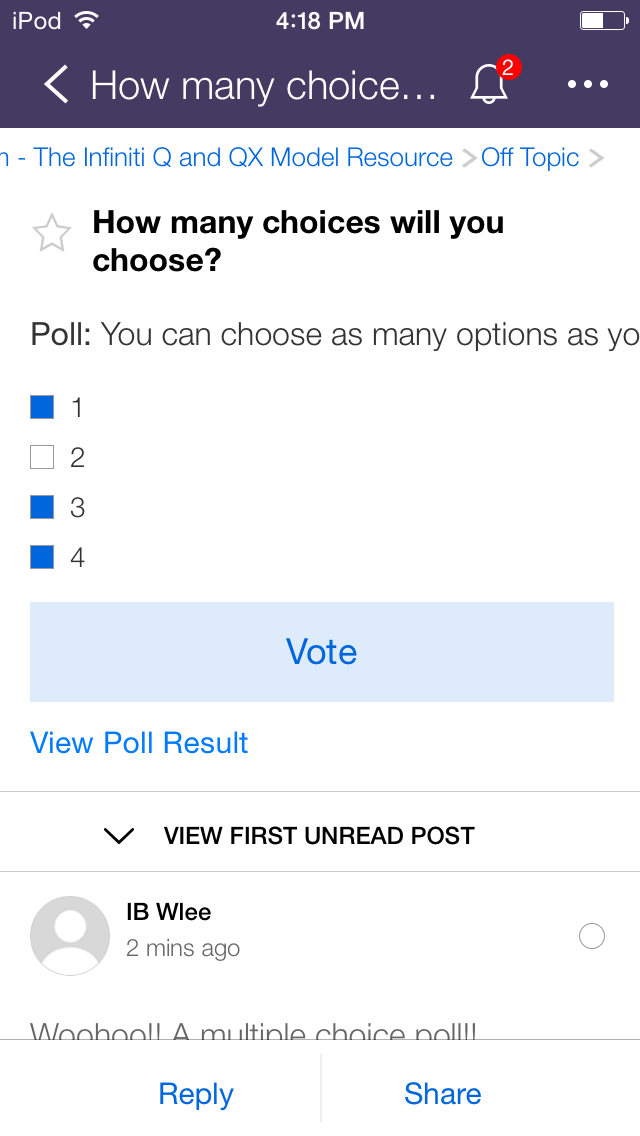Tap the Wi-Fi icon in status bar
Viewport: 640px width, 1136px height.
pyautogui.click(x=87, y=20)
